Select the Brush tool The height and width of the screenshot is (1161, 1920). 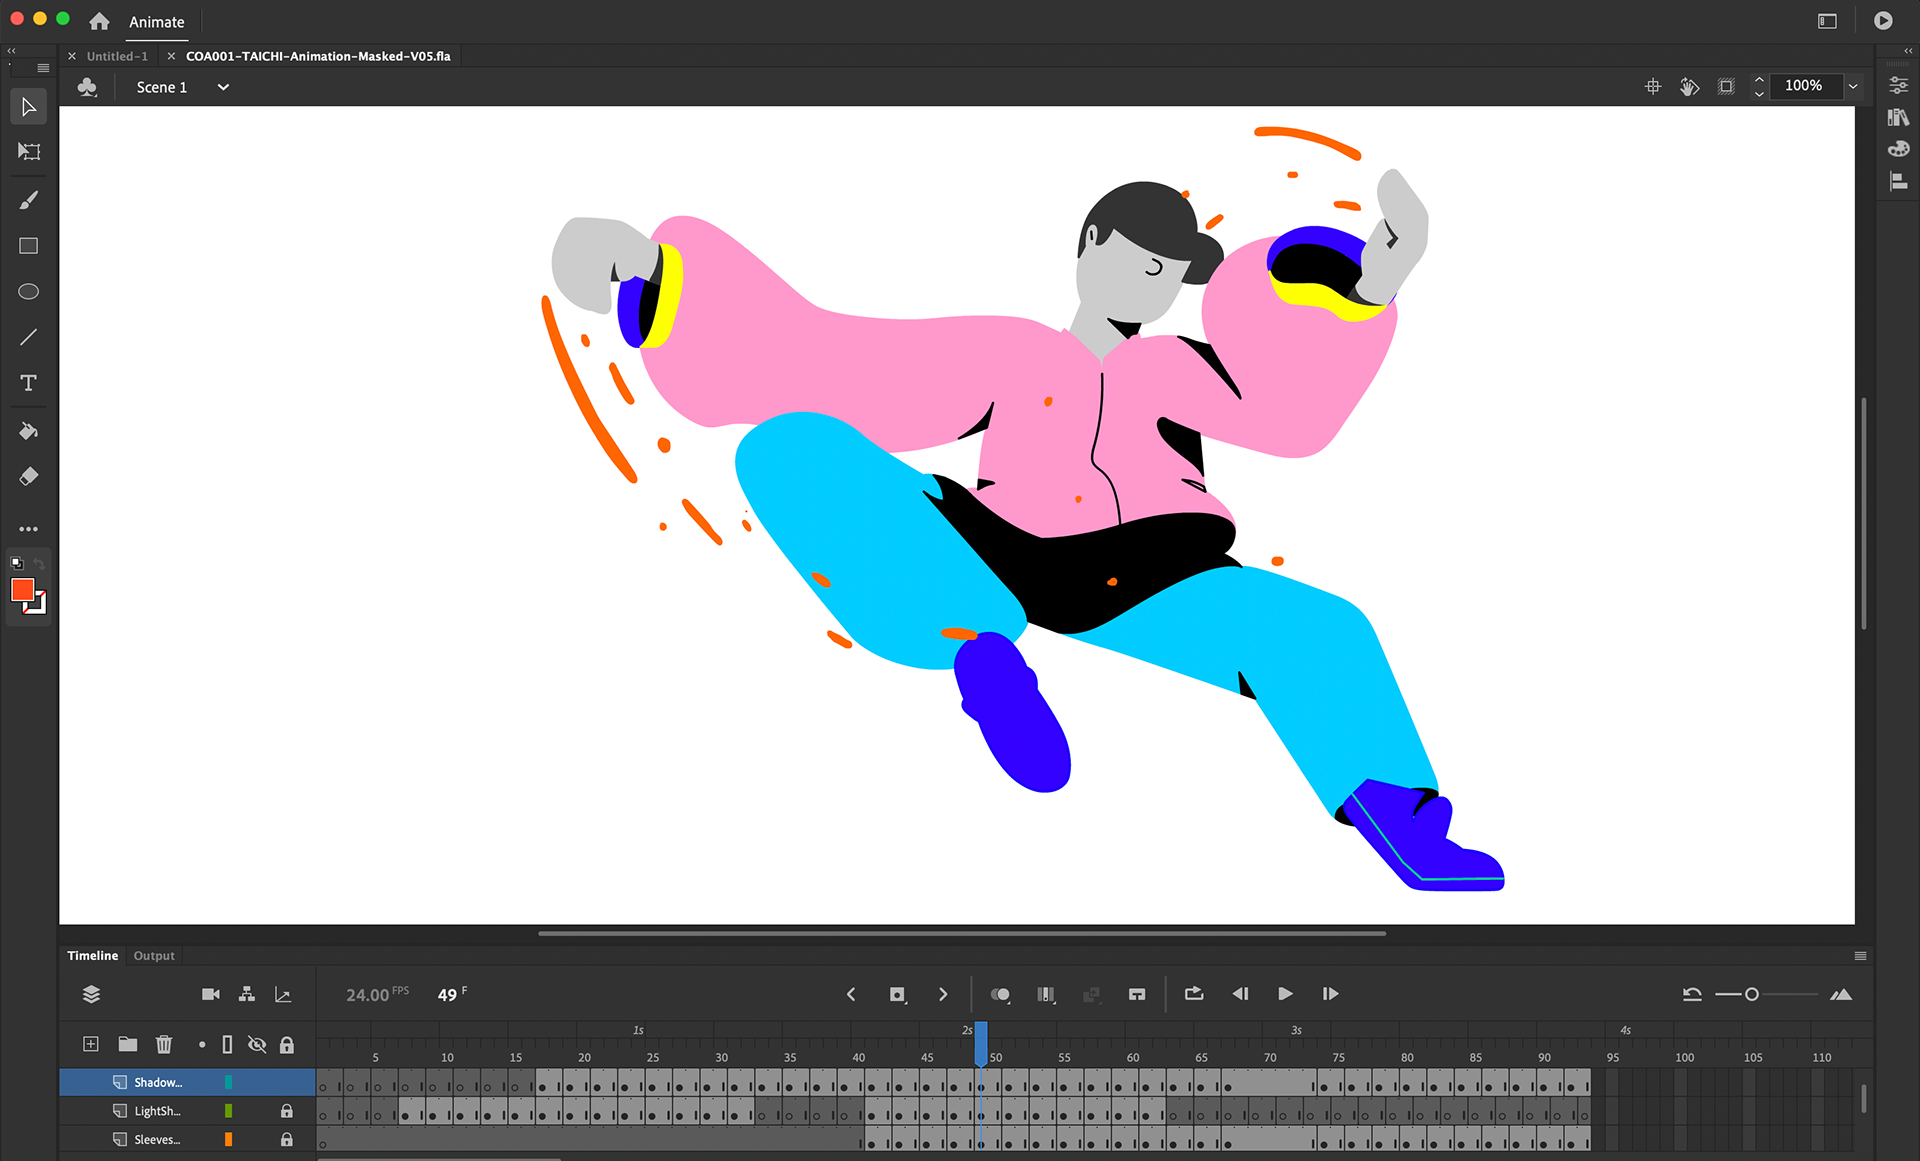[29, 200]
